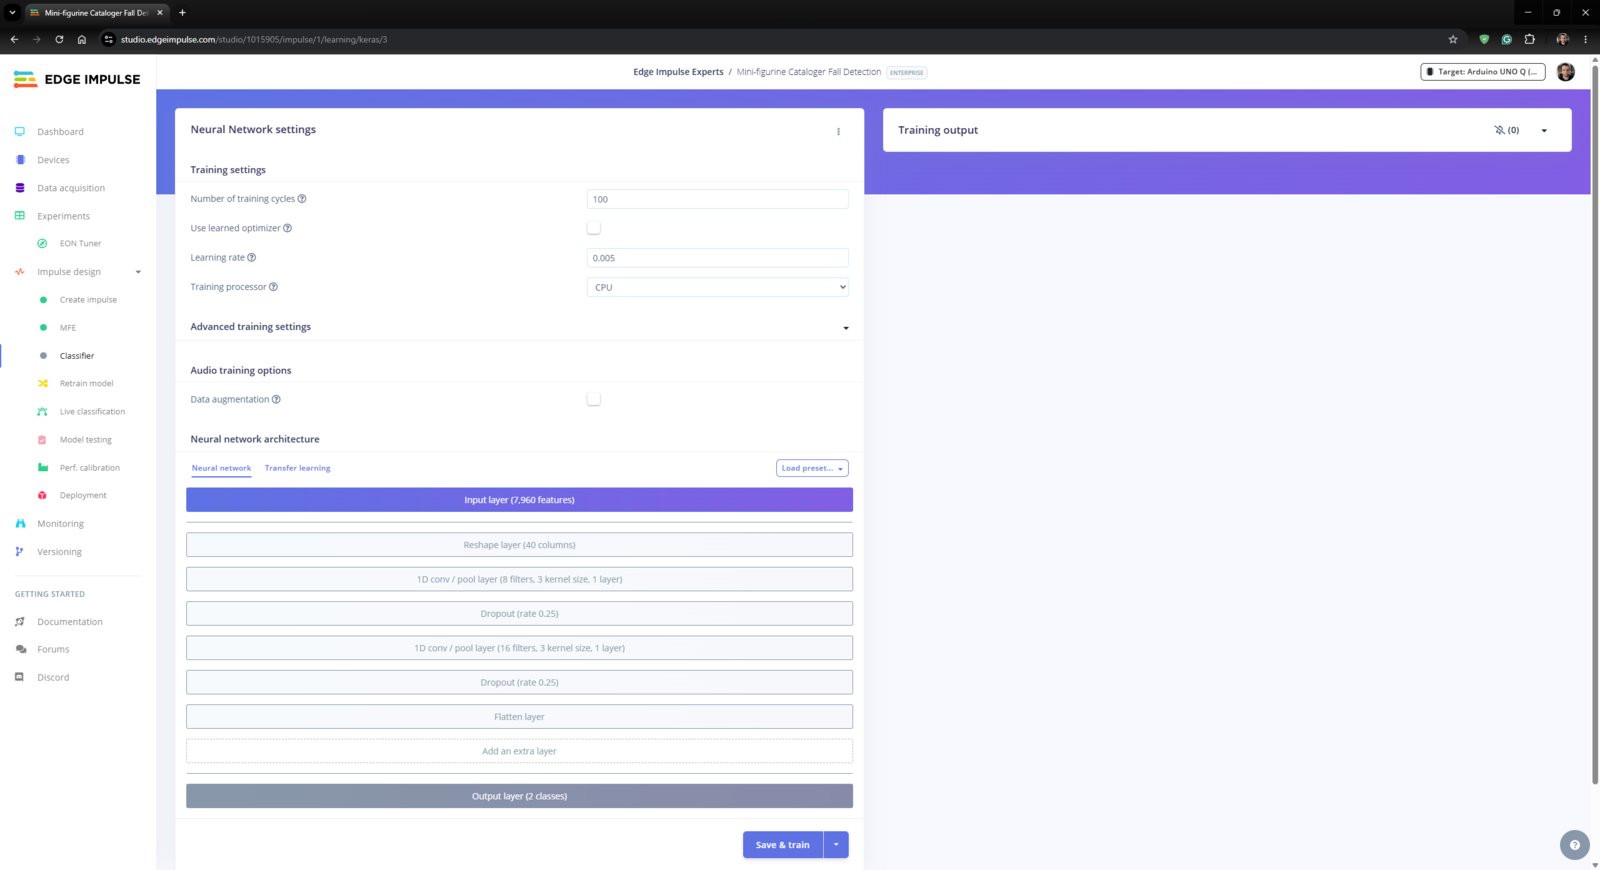Show help for Training processor
Screen dimensions: 1600x870
click(273, 286)
